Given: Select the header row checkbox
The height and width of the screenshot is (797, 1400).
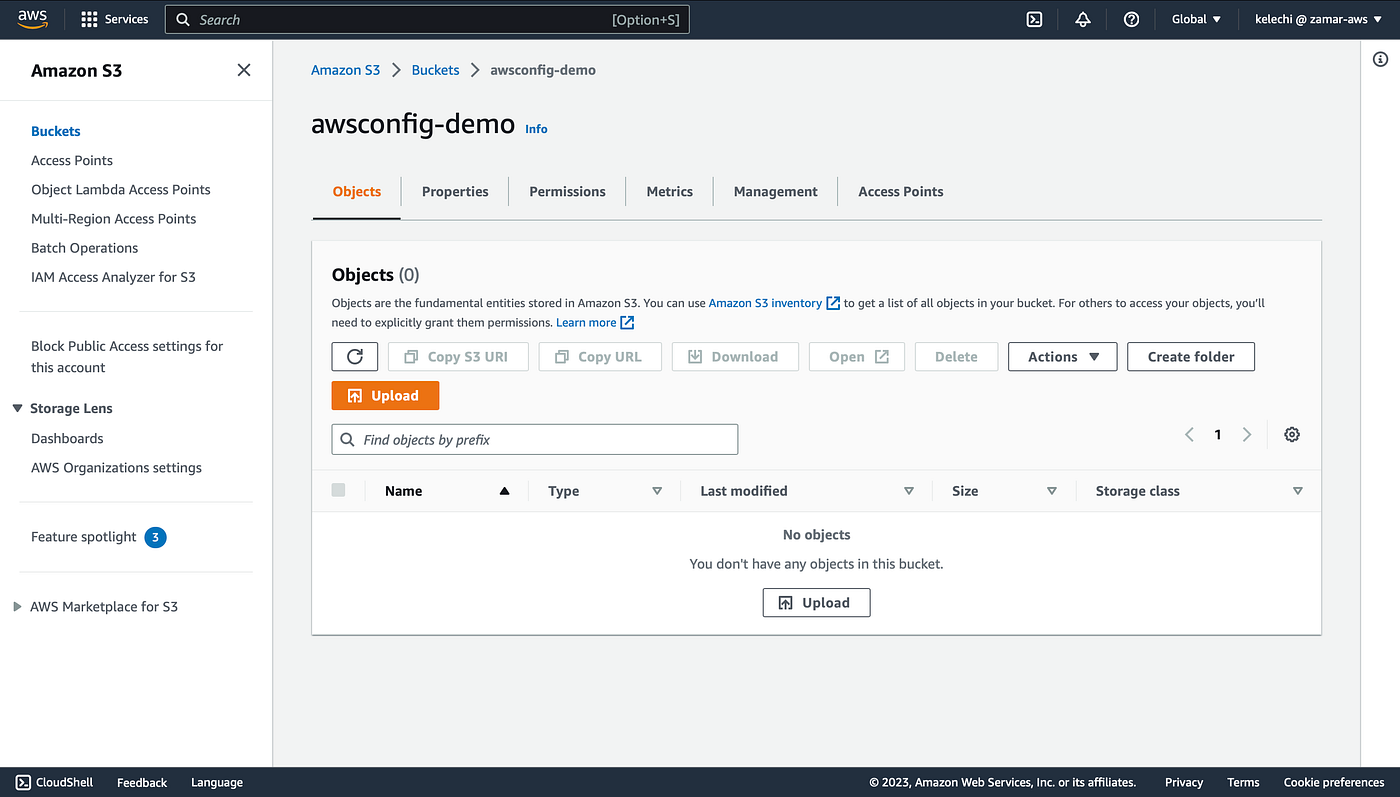Looking at the screenshot, I should coord(338,490).
